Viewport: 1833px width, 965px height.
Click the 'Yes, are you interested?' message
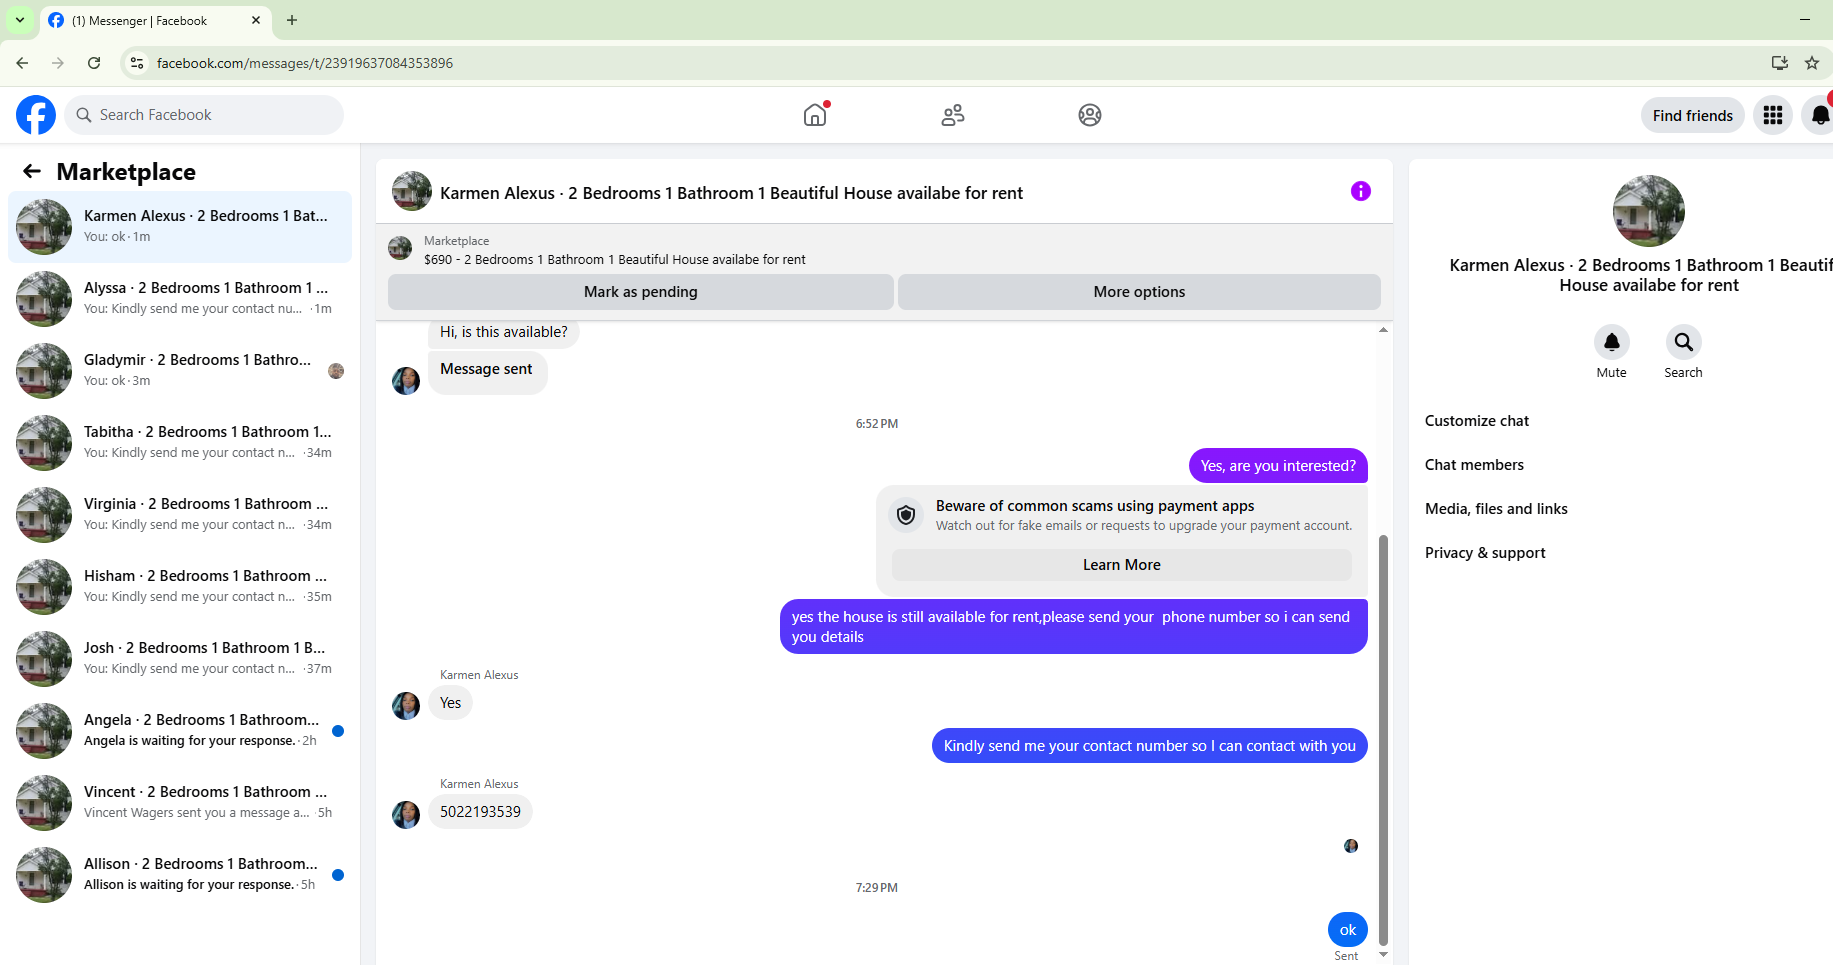(x=1278, y=466)
